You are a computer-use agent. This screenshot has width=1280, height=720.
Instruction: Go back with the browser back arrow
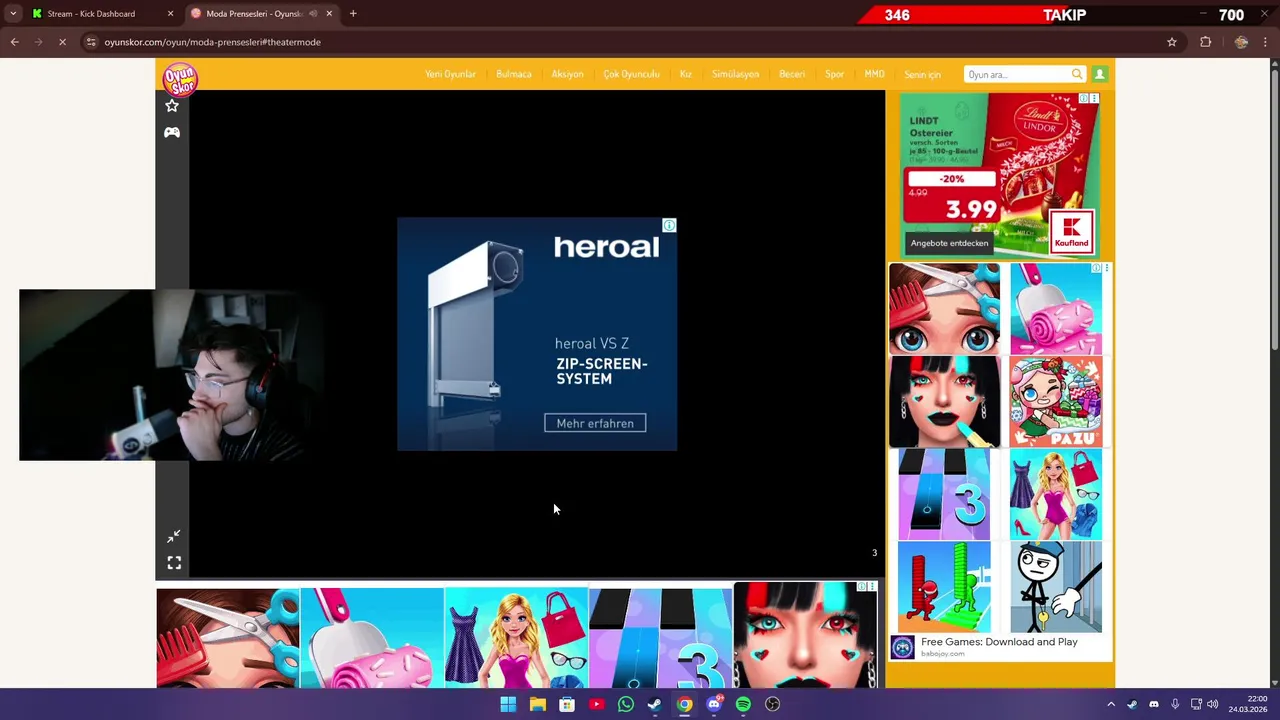click(x=14, y=42)
